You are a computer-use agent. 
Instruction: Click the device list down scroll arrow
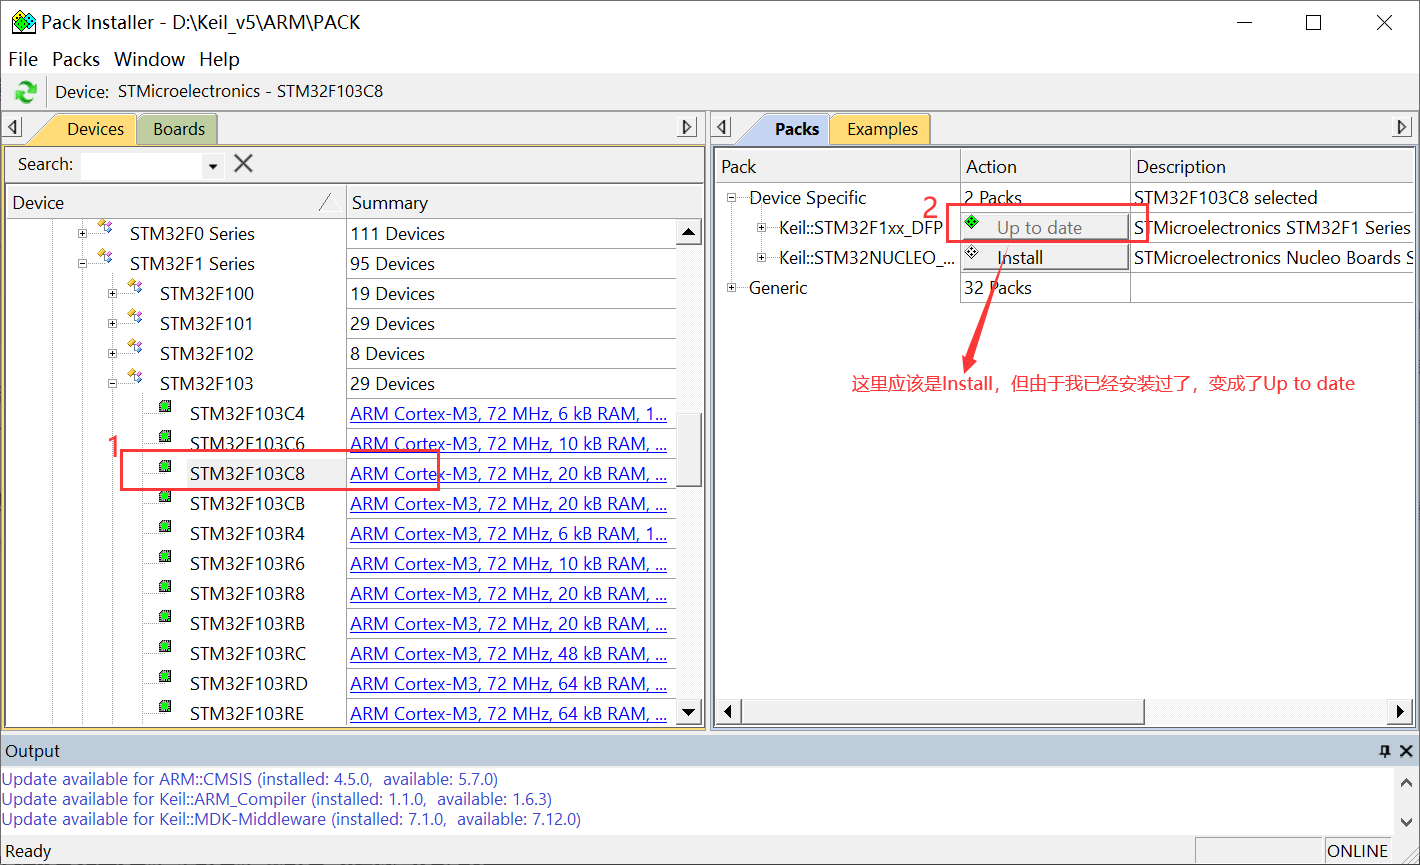689,713
